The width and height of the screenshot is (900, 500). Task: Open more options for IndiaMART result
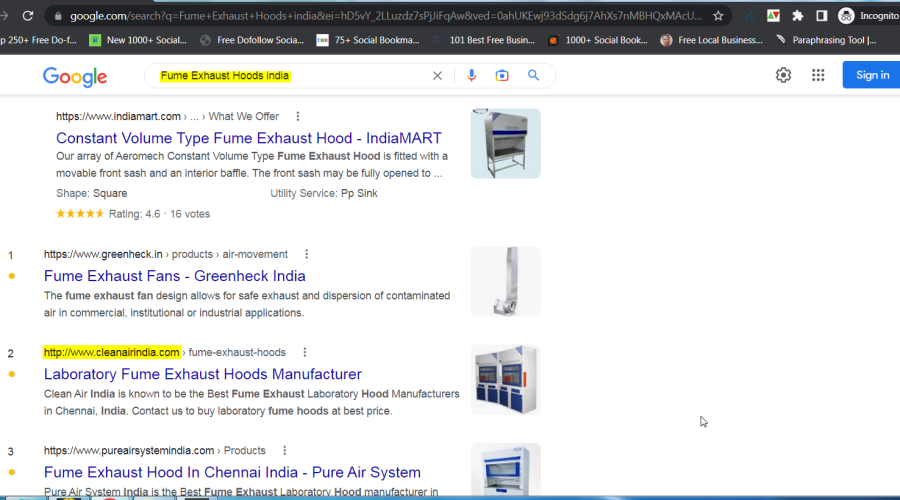pyautogui.click(x=298, y=117)
